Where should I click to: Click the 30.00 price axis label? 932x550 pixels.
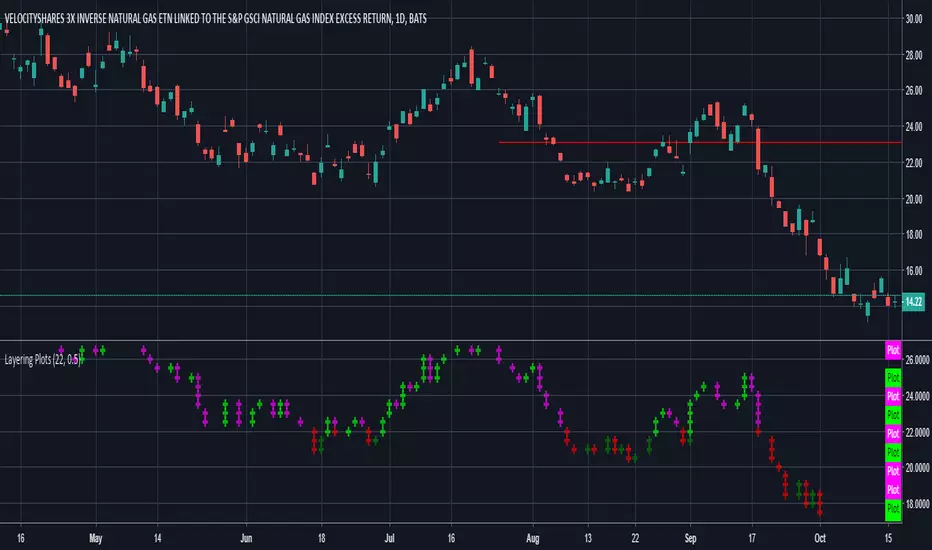913,19
